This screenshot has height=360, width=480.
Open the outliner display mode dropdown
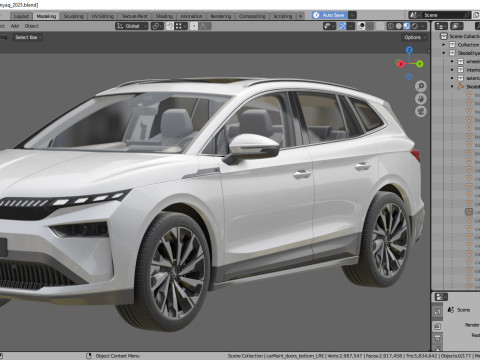click(457, 26)
